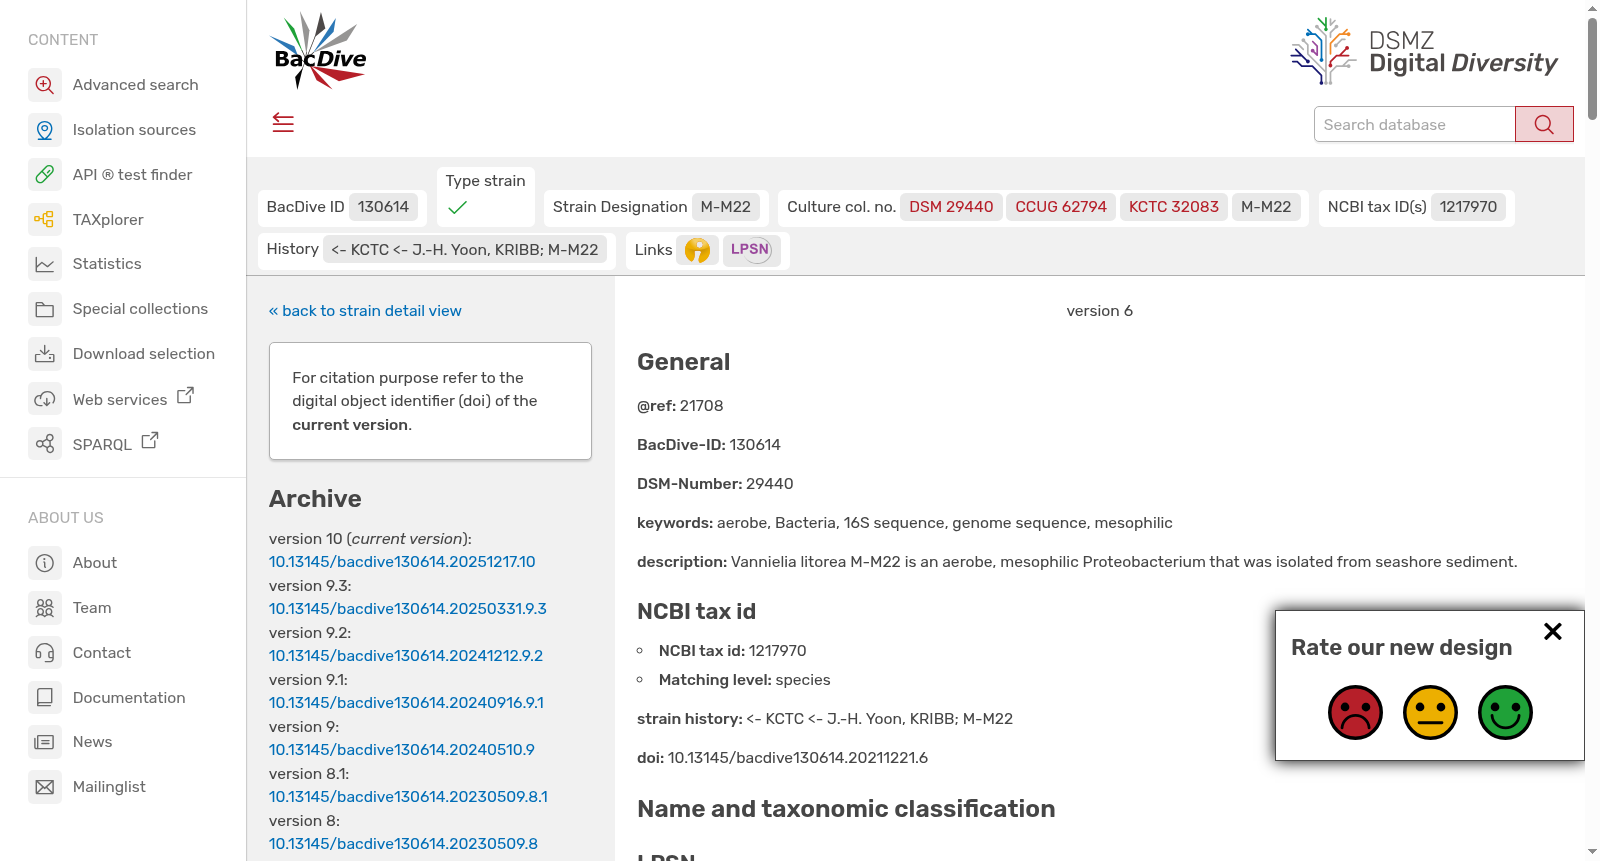This screenshot has height=861, width=1600.
Task: Go to Advanced search page
Action: coord(135,85)
